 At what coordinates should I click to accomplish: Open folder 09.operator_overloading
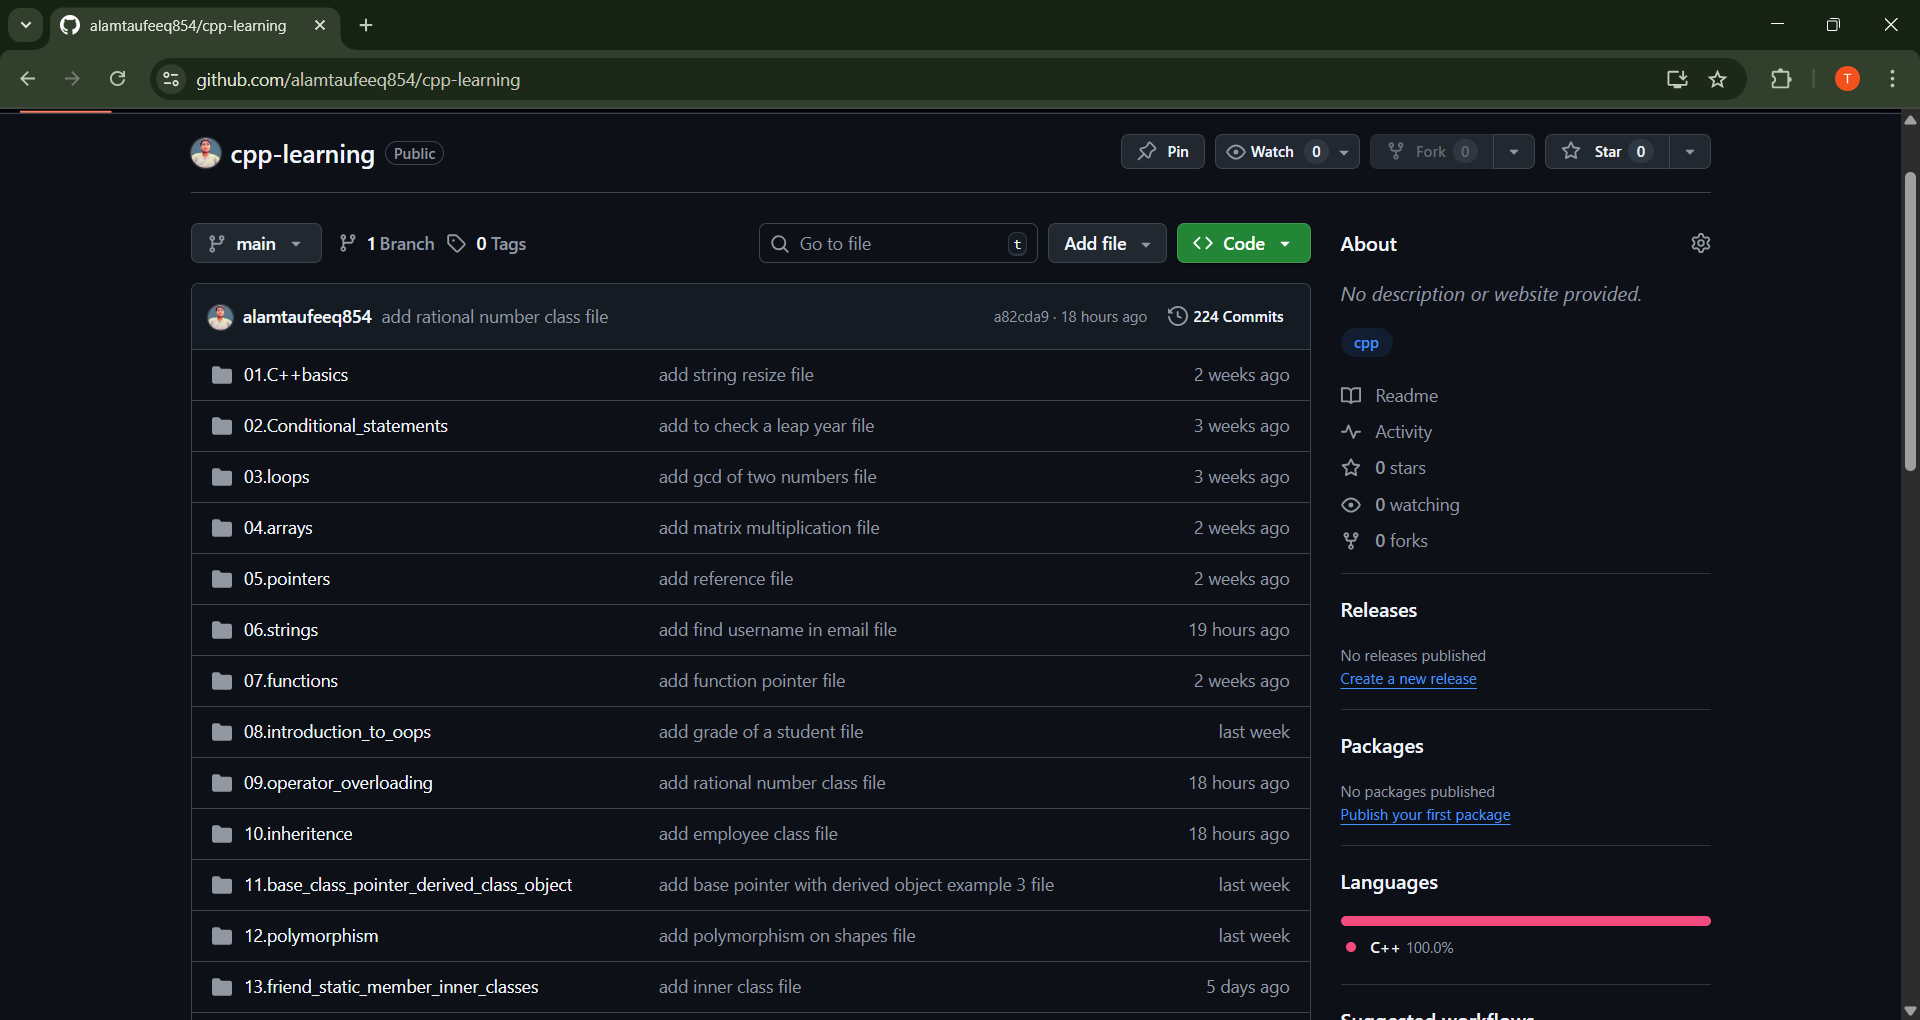tap(338, 783)
